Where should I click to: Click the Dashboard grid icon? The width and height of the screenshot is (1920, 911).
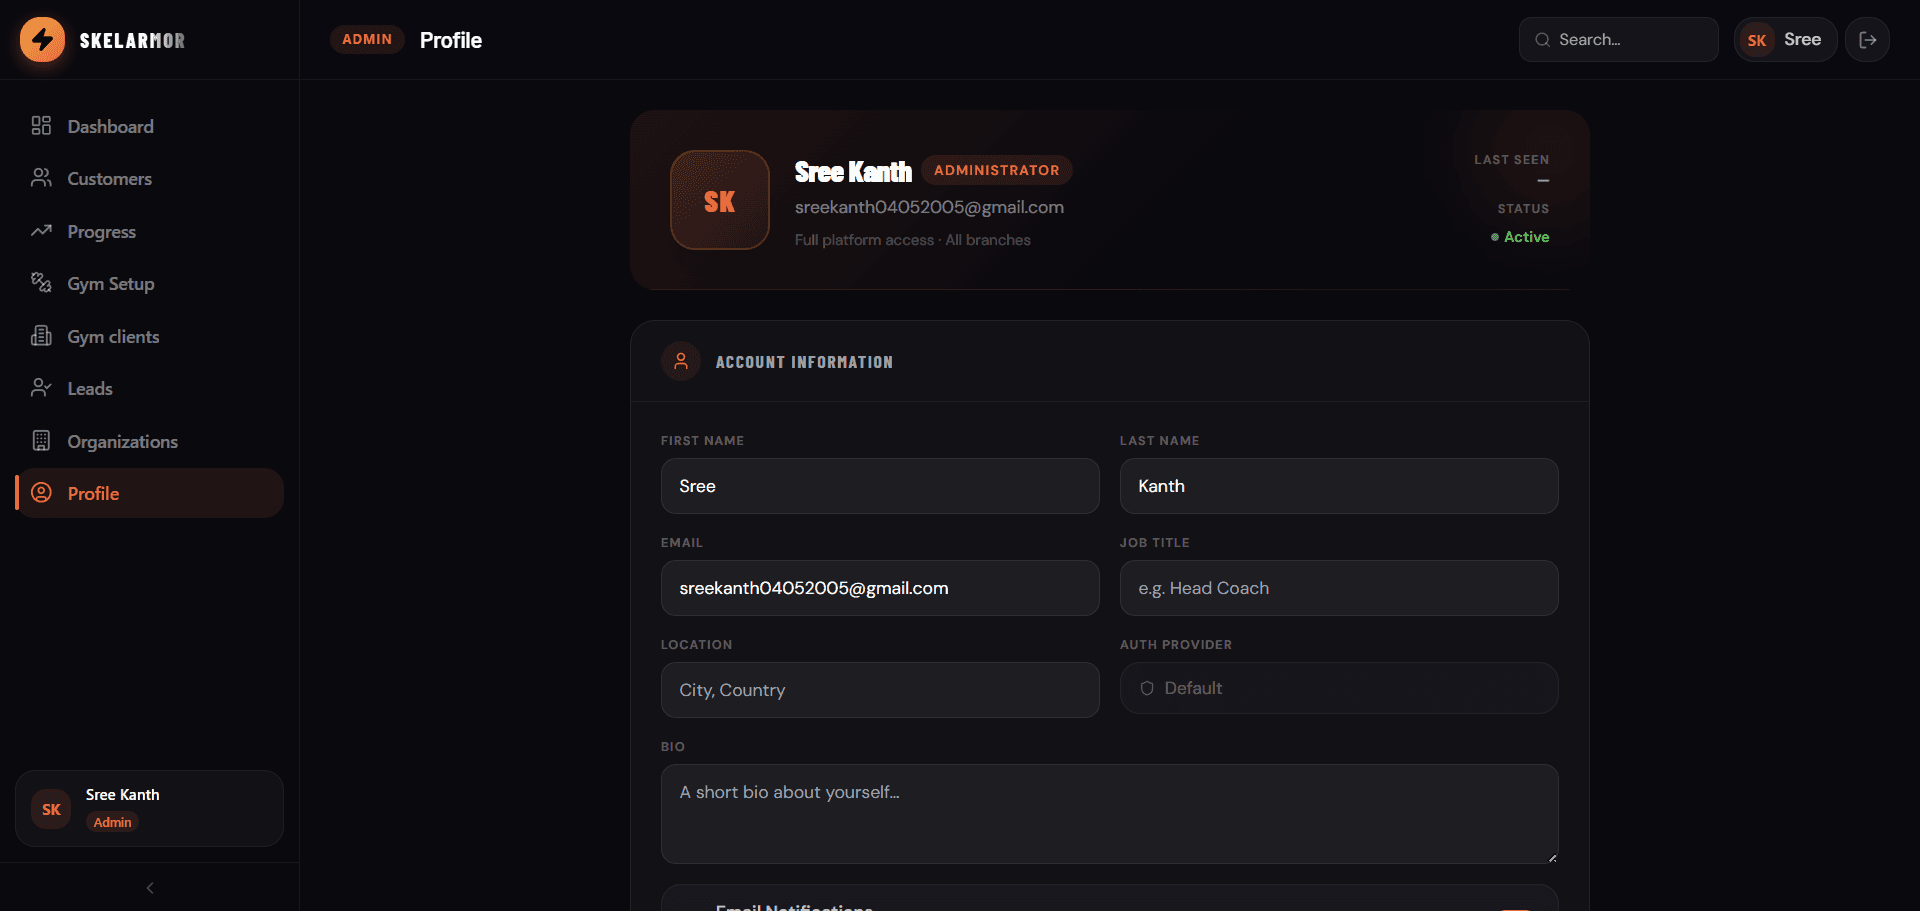[x=41, y=126]
